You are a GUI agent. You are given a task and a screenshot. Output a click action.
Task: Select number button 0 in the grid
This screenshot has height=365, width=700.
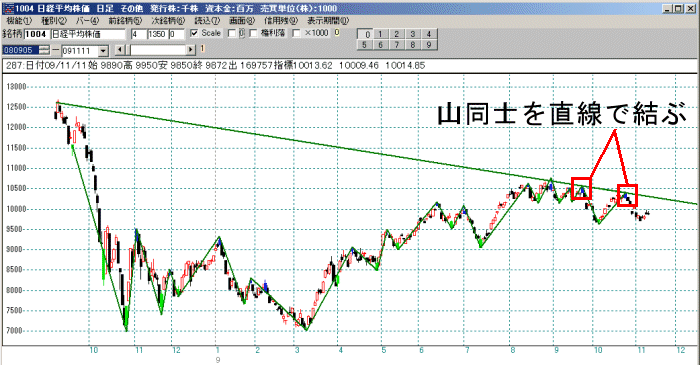pyautogui.click(x=367, y=34)
